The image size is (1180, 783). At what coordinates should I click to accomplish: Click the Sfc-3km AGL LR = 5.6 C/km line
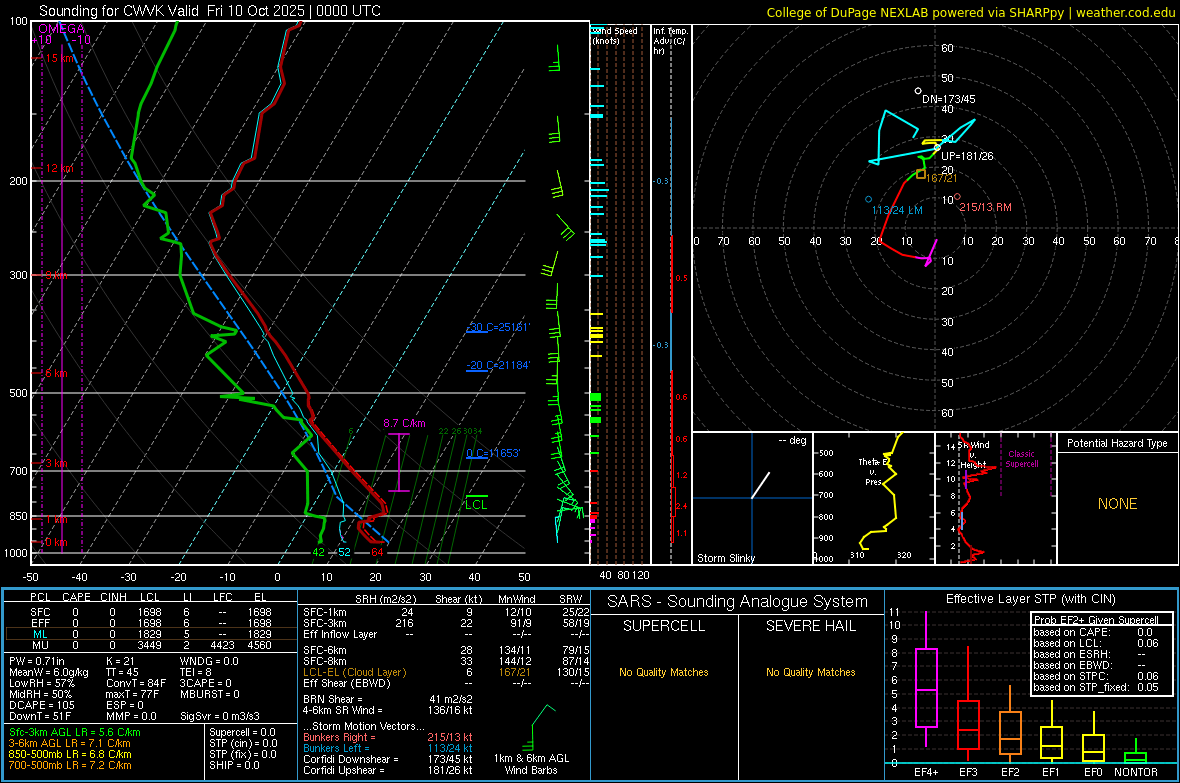coord(75,732)
